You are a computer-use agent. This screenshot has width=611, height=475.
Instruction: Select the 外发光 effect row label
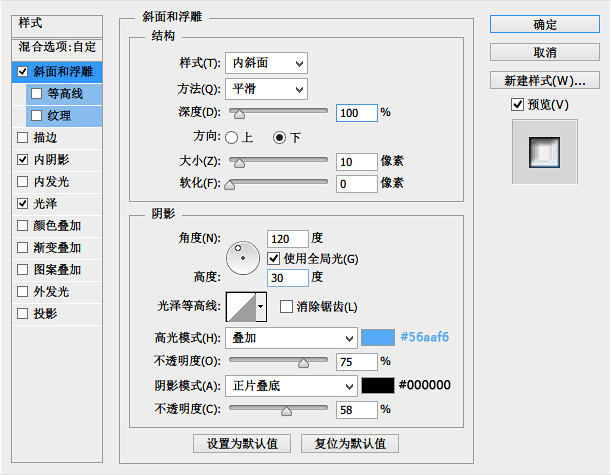pyautogui.click(x=51, y=291)
